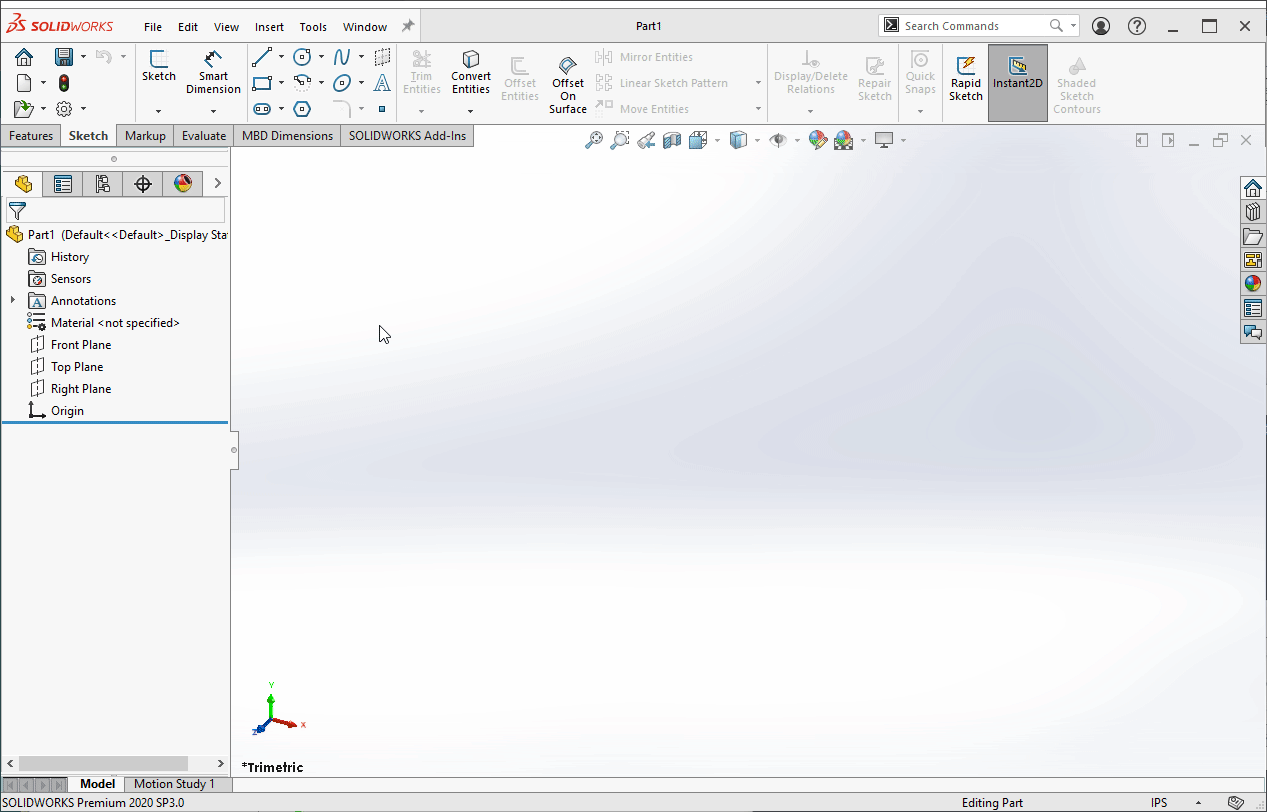
Task: Click Offset On Surface button
Action: (x=567, y=85)
